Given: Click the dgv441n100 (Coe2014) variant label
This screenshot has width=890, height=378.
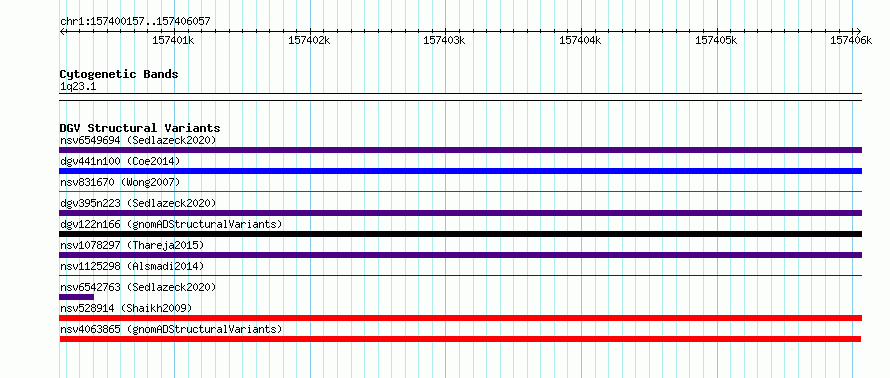Looking at the screenshot, I should [x=120, y=161].
